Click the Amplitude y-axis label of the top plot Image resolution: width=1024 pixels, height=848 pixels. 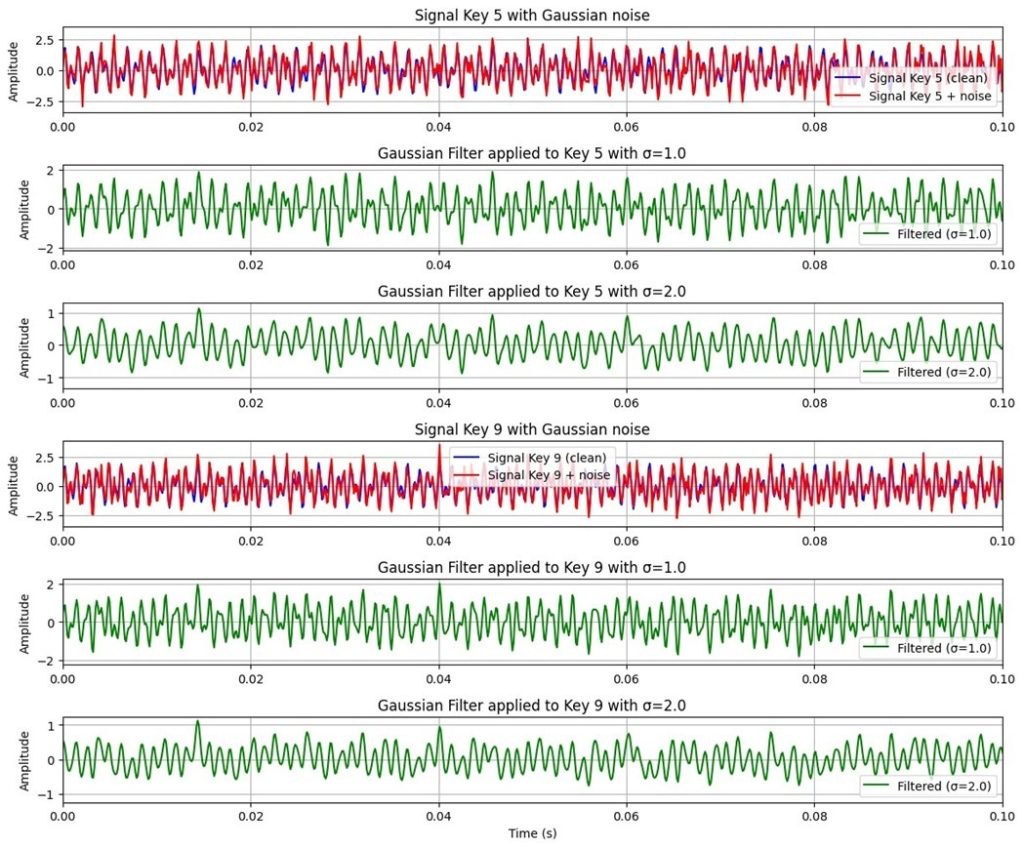point(14,70)
